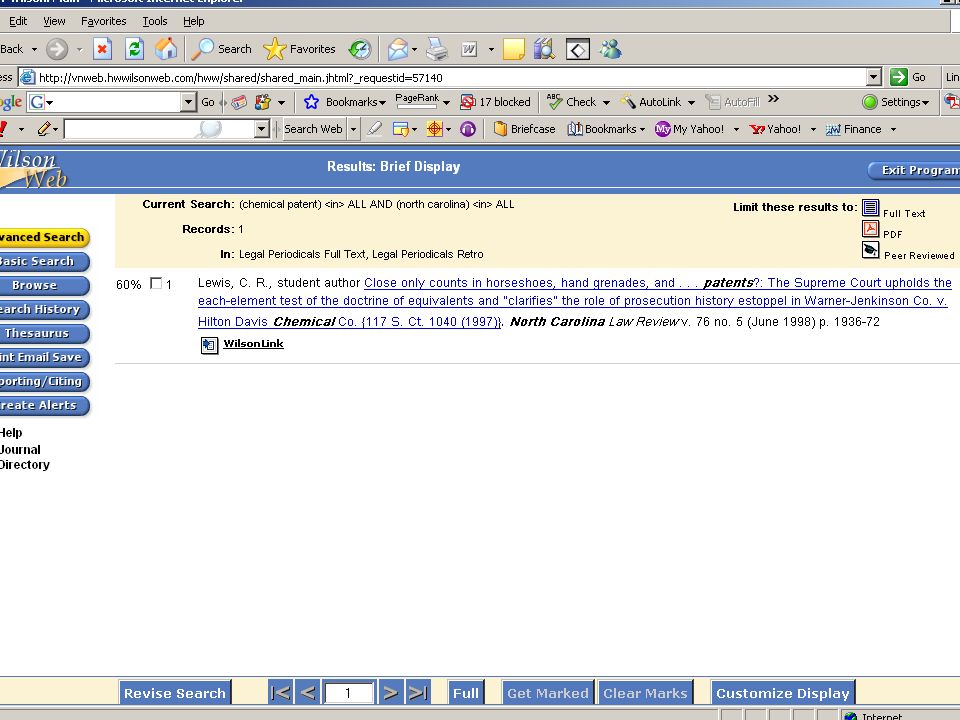This screenshot has height=720, width=960.
Task: Click the yellow note Discuss icon
Action: (x=514, y=49)
